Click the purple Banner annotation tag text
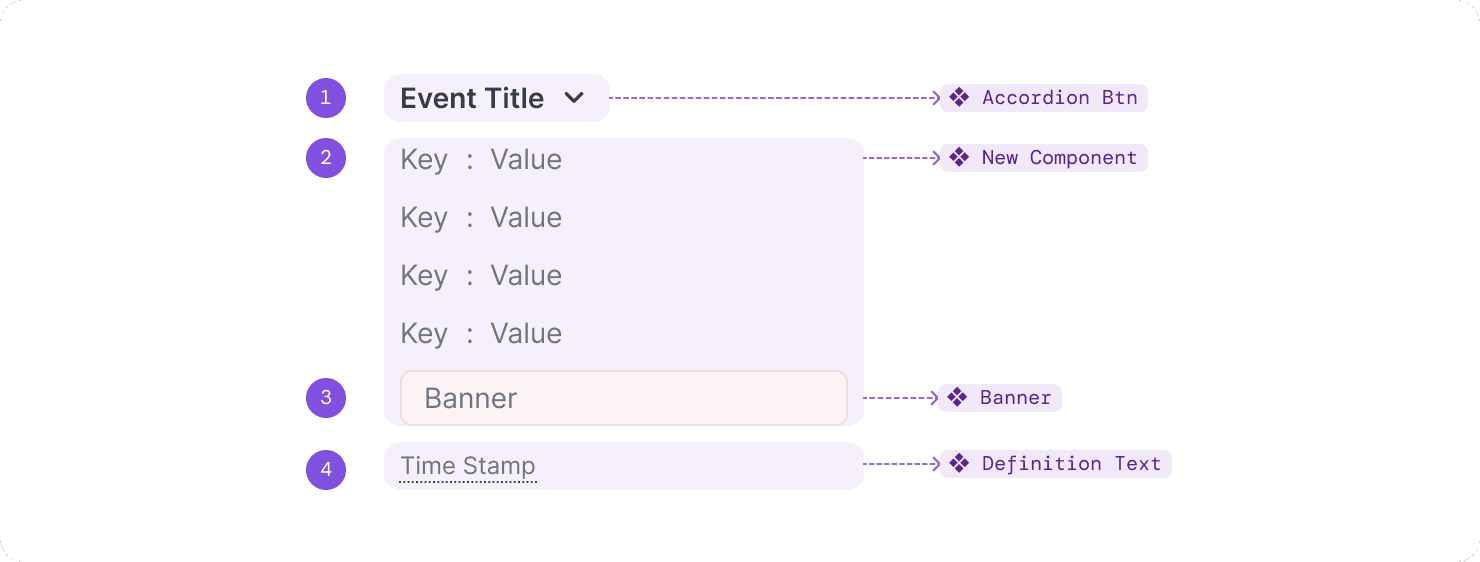The height and width of the screenshot is (562, 1480). point(1015,398)
